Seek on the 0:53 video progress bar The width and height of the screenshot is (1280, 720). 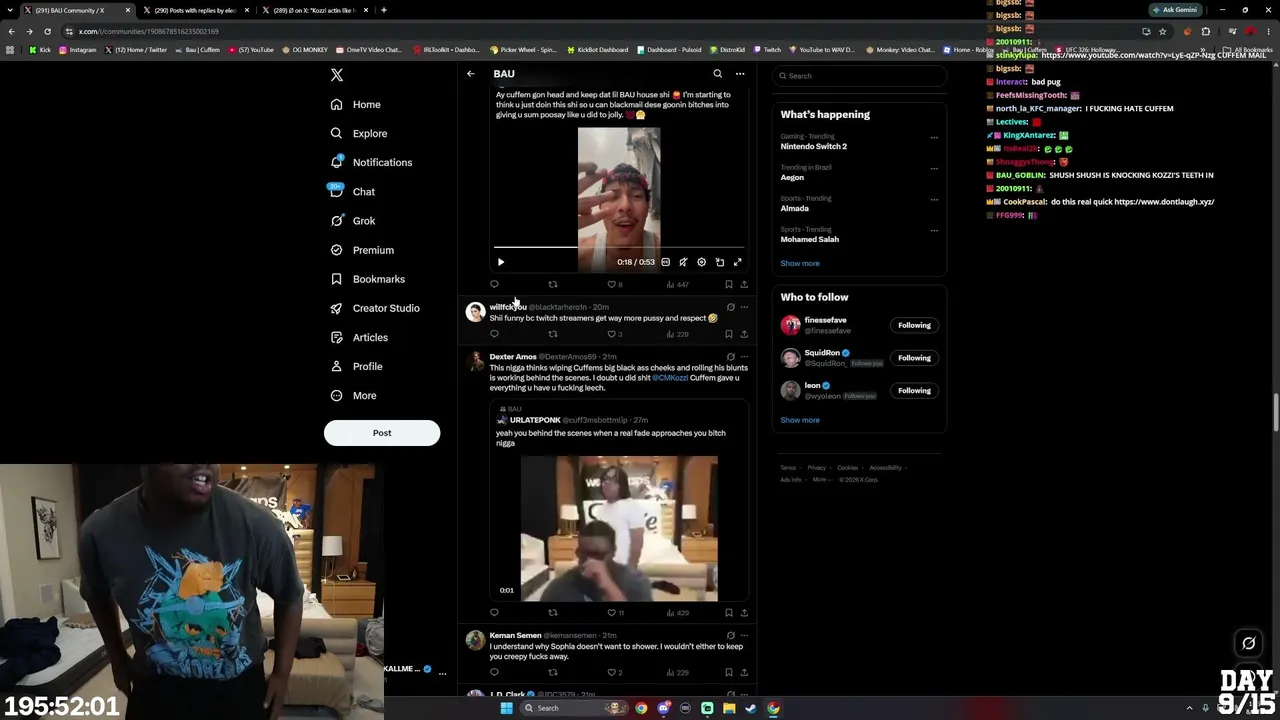click(x=619, y=247)
